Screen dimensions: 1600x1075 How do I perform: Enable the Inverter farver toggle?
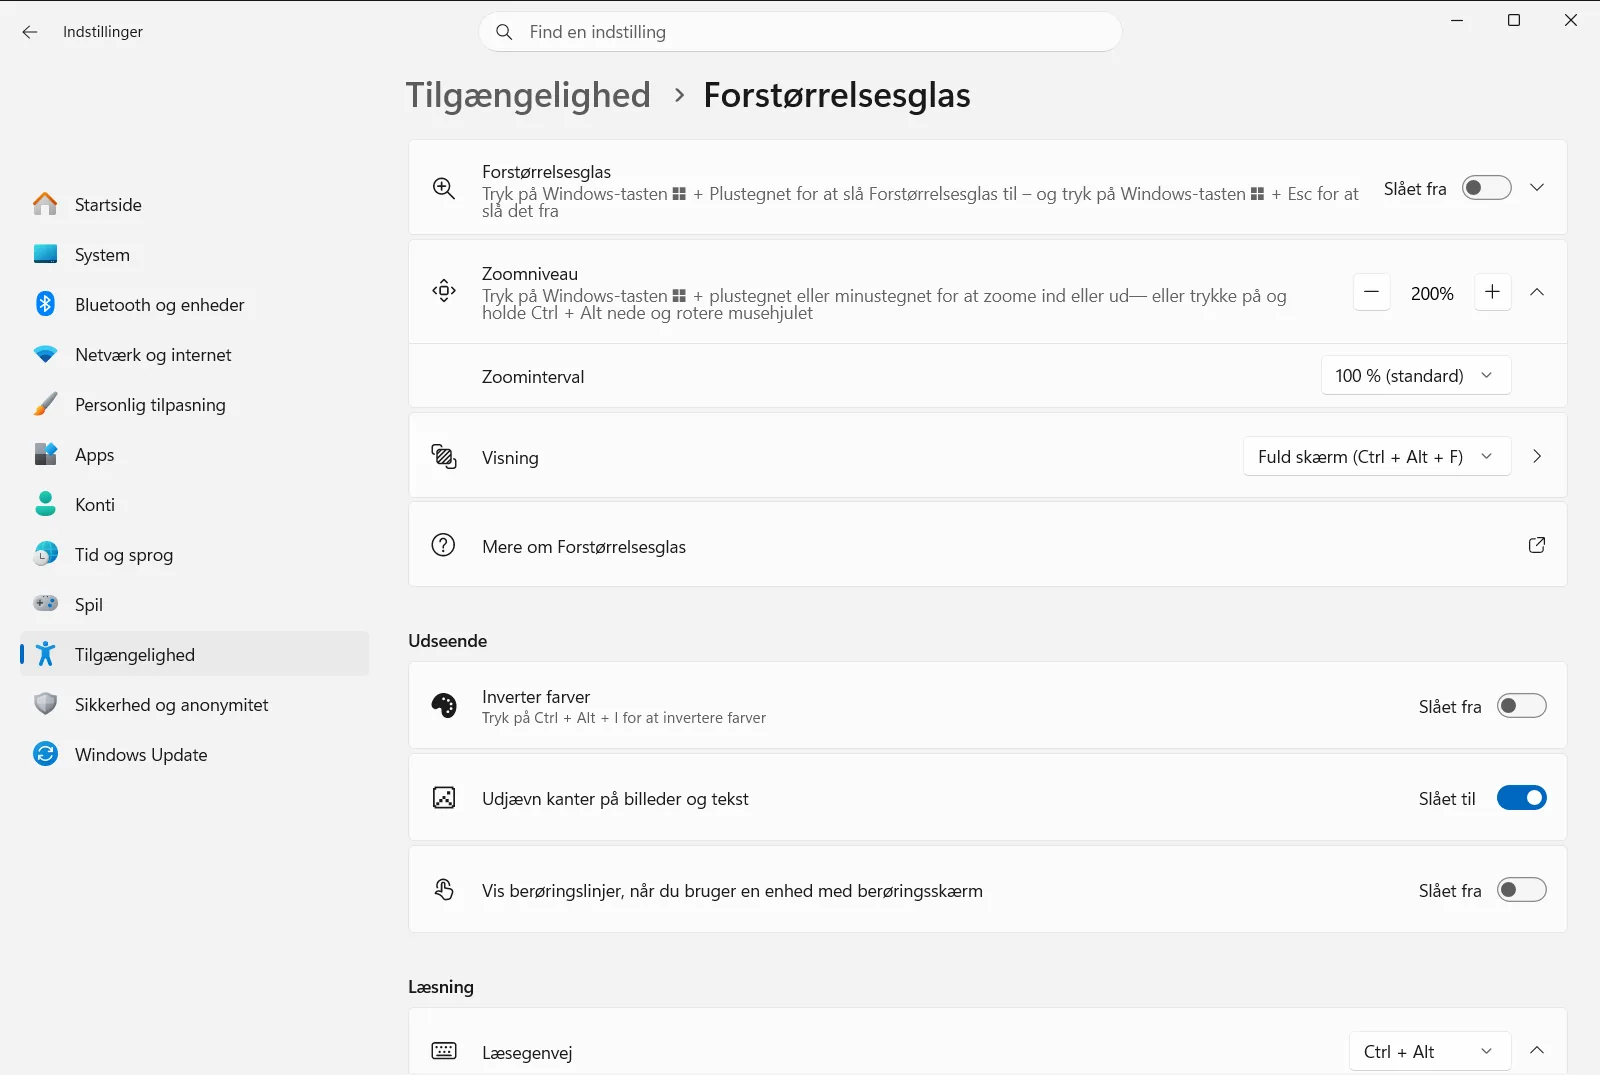[x=1522, y=706]
